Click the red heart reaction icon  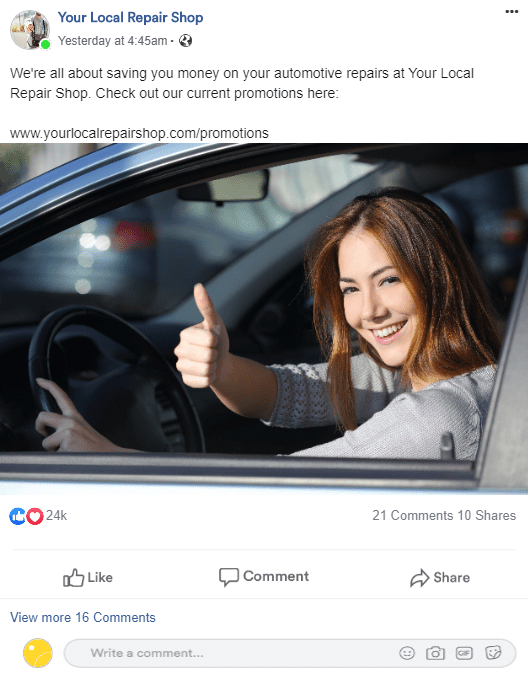[35, 516]
